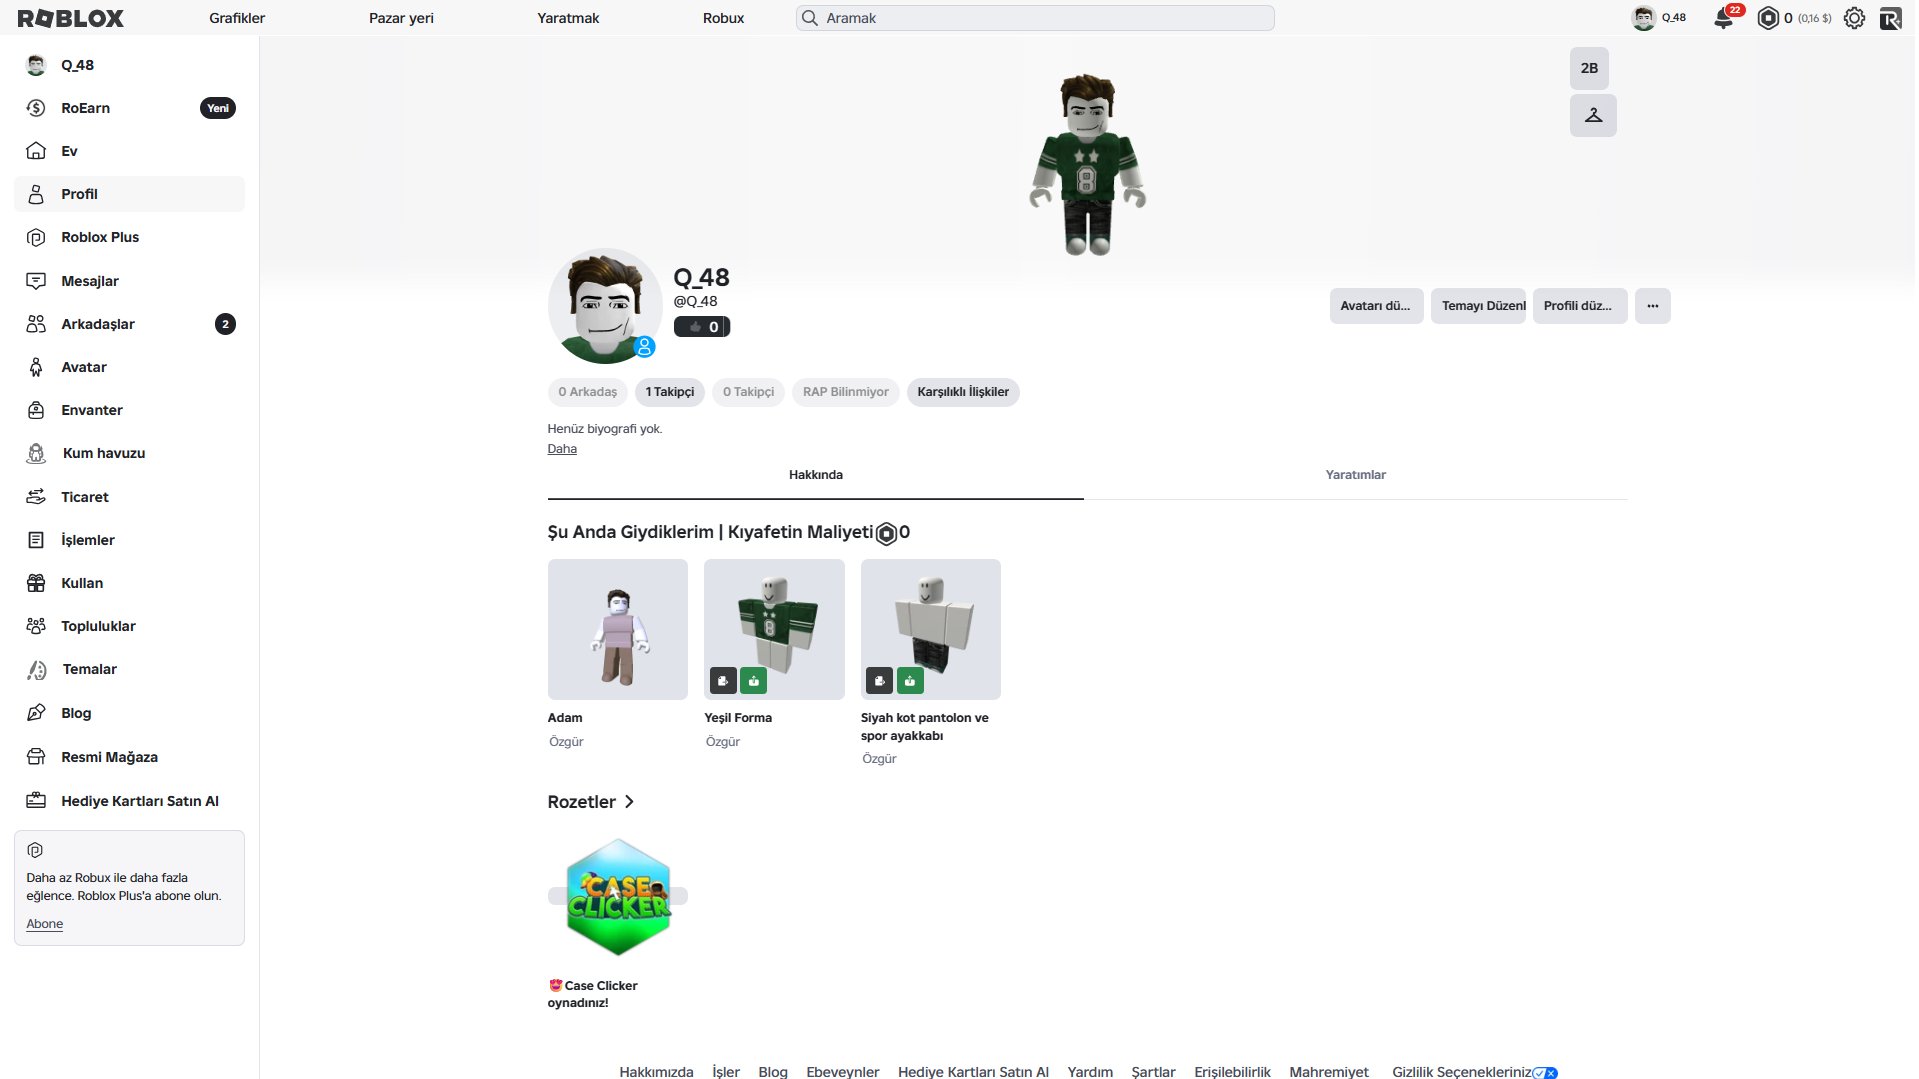Click the search magnifier icon
1919x1079 pixels.
pos(810,18)
